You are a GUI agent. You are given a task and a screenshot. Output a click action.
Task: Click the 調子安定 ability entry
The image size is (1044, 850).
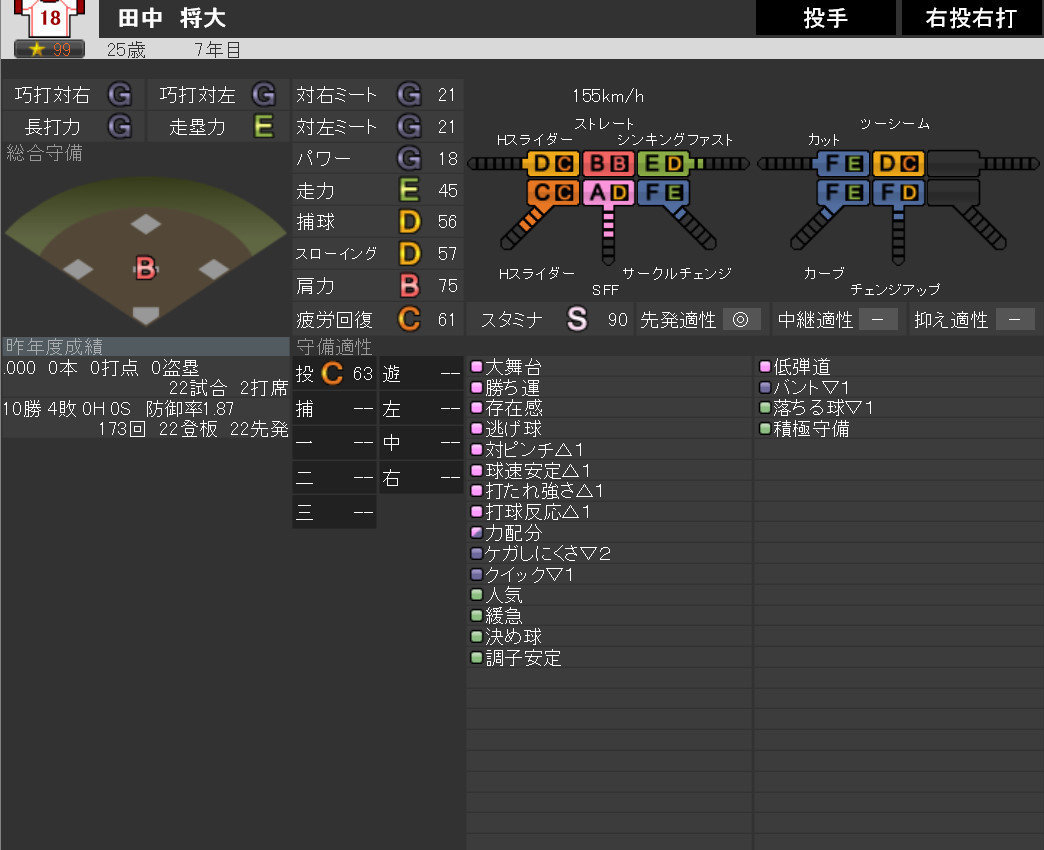tap(522, 658)
